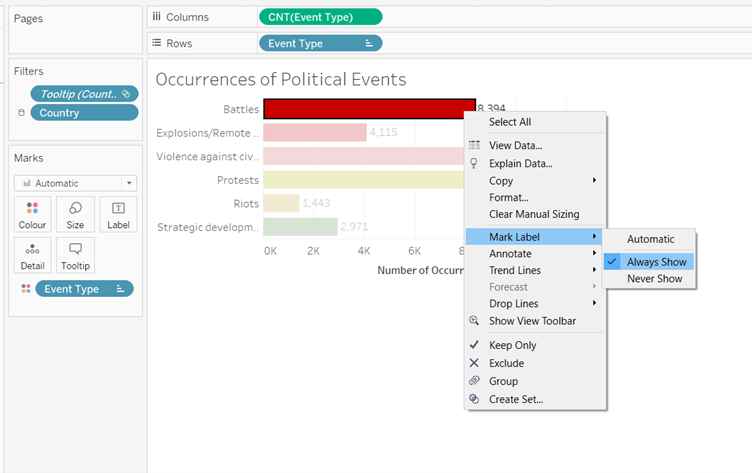This screenshot has width=752, height=473.
Task: Click the Rows shelf icon
Action: coord(156,43)
